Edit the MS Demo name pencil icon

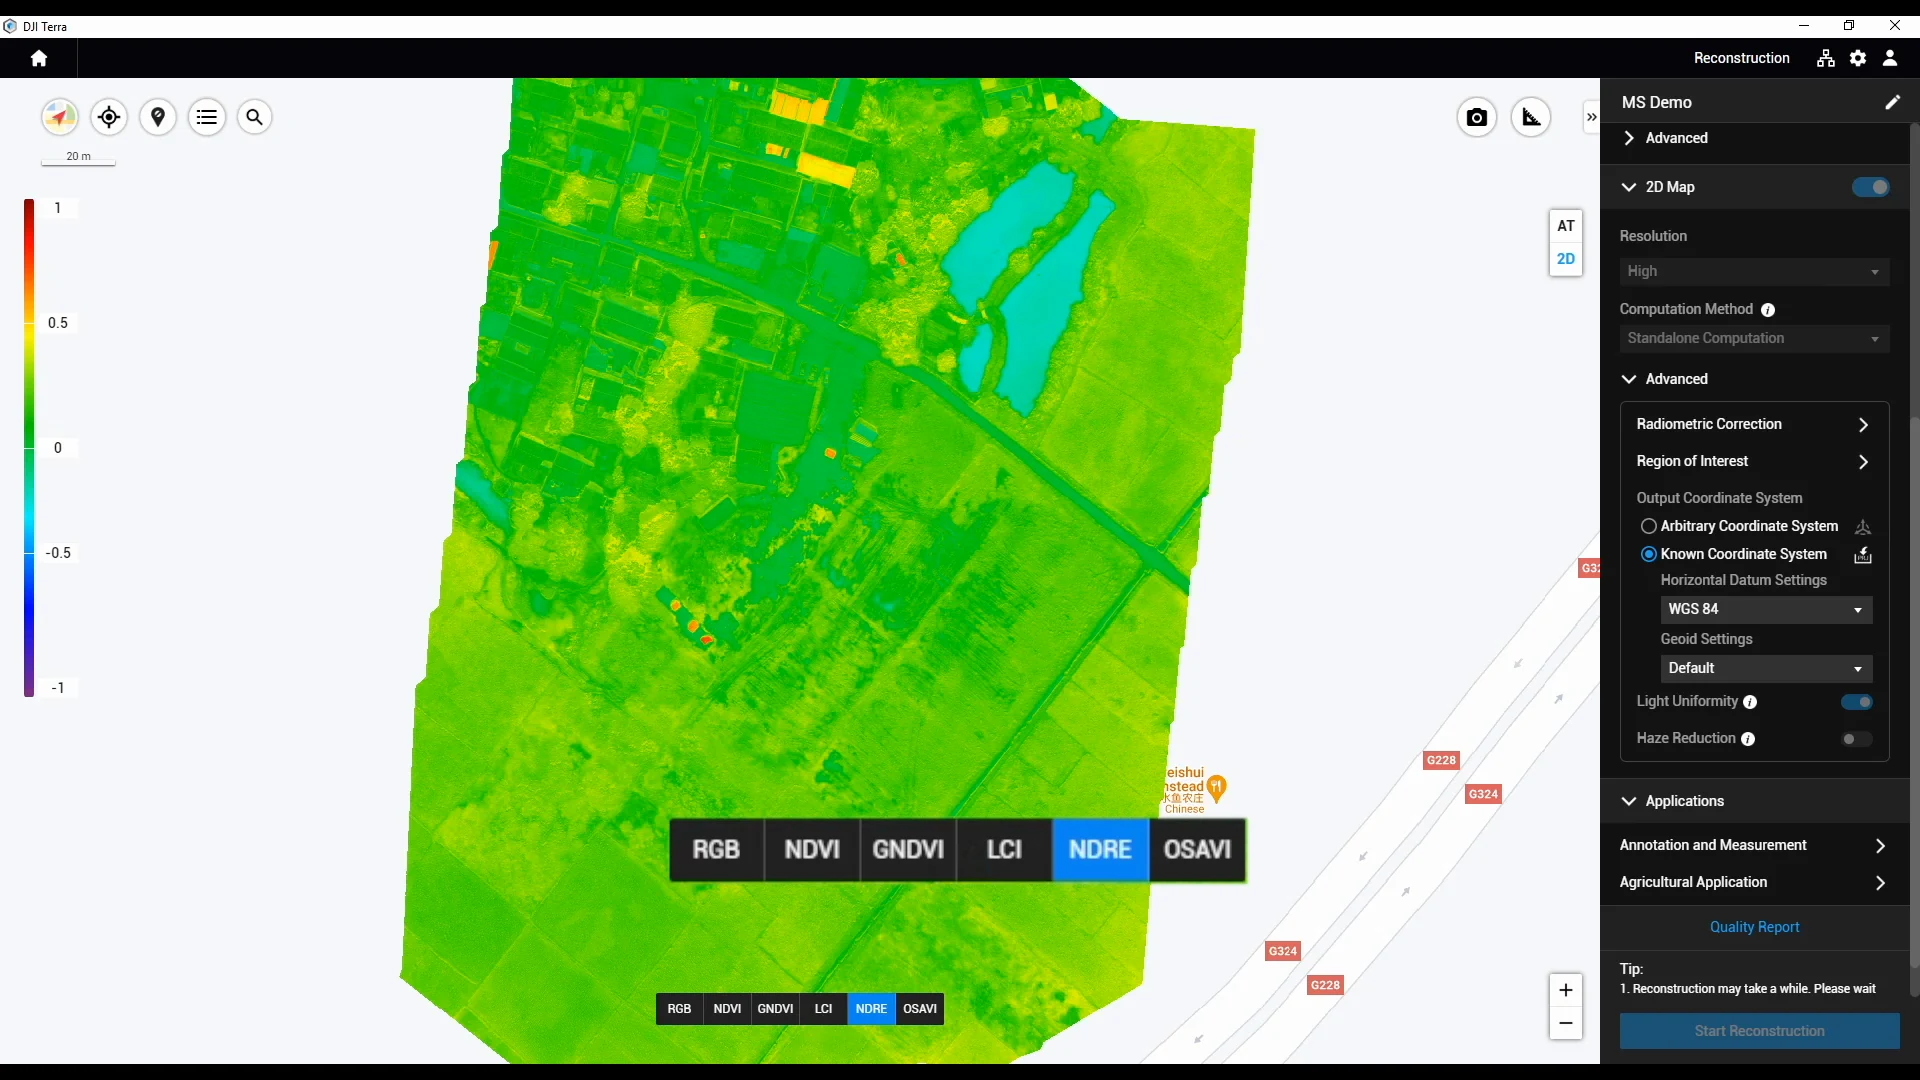(1892, 102)
